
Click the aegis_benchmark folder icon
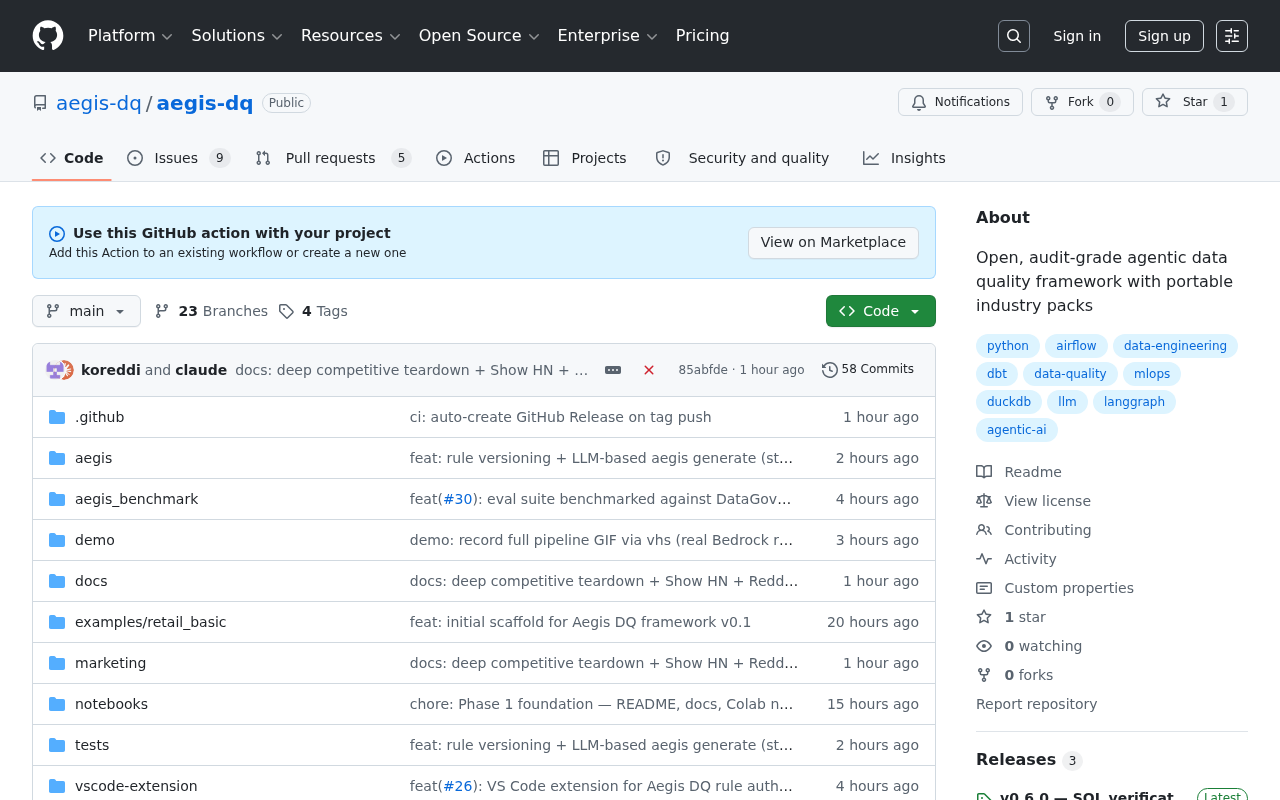57,499
